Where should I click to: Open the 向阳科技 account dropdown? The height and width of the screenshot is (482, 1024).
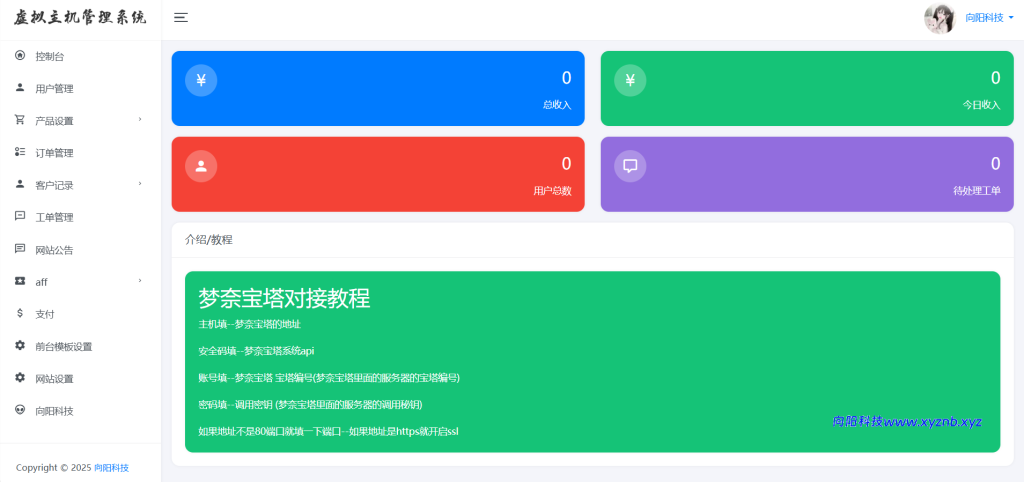pos(989,18)
